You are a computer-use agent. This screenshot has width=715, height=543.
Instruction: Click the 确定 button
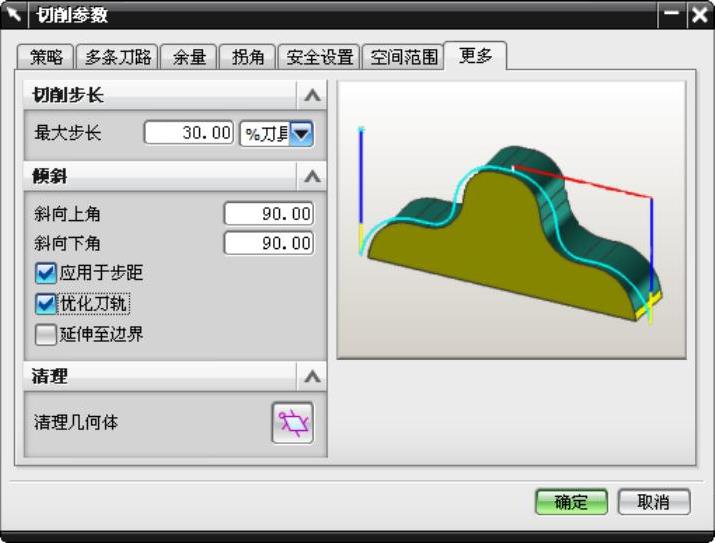pyautogui.click(x=571, y=502)
